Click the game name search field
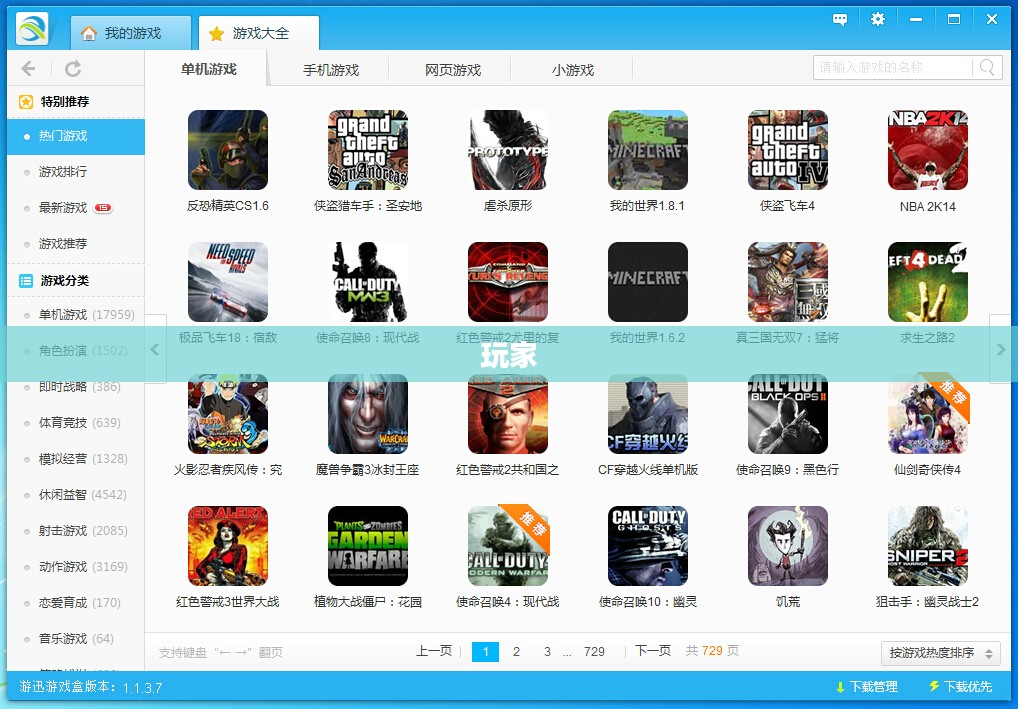The image size is (1018, 709). pyautogui.click(x=893, y=68)
